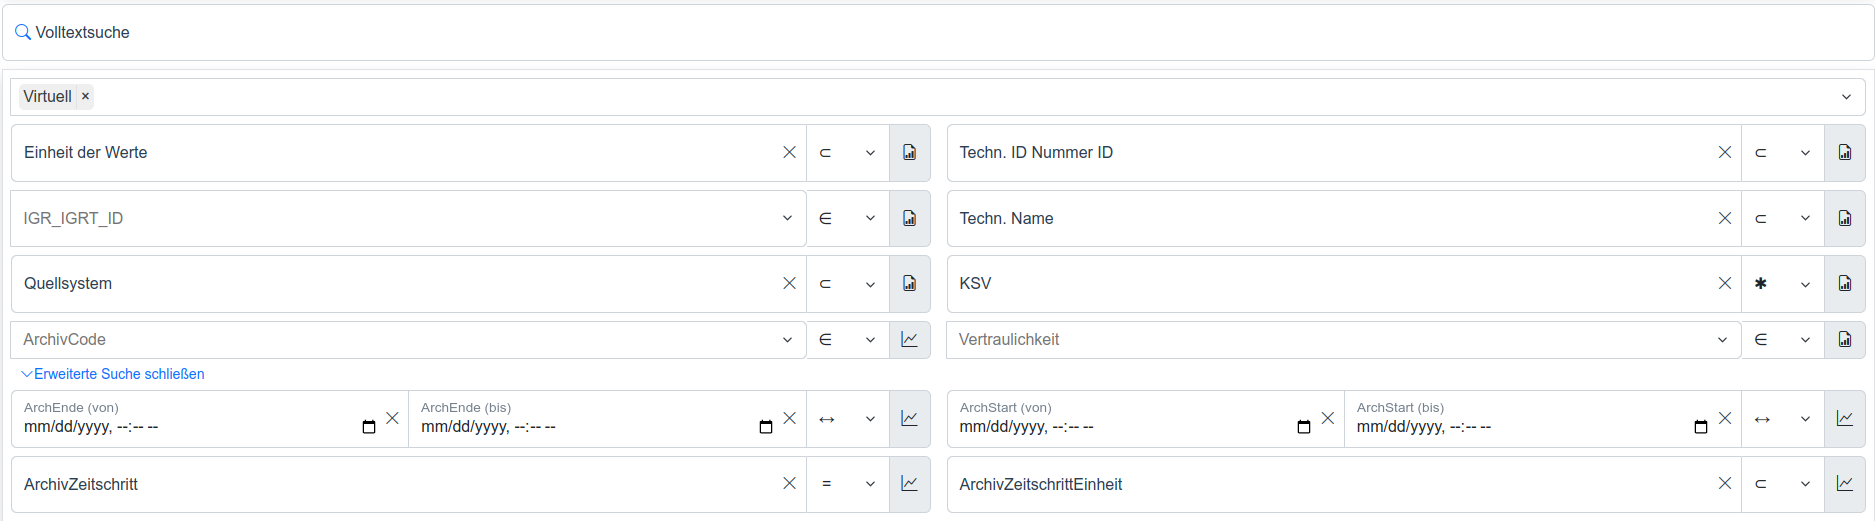
Task: Click the report icon beside Einheit der Werte
Action: 909,153
